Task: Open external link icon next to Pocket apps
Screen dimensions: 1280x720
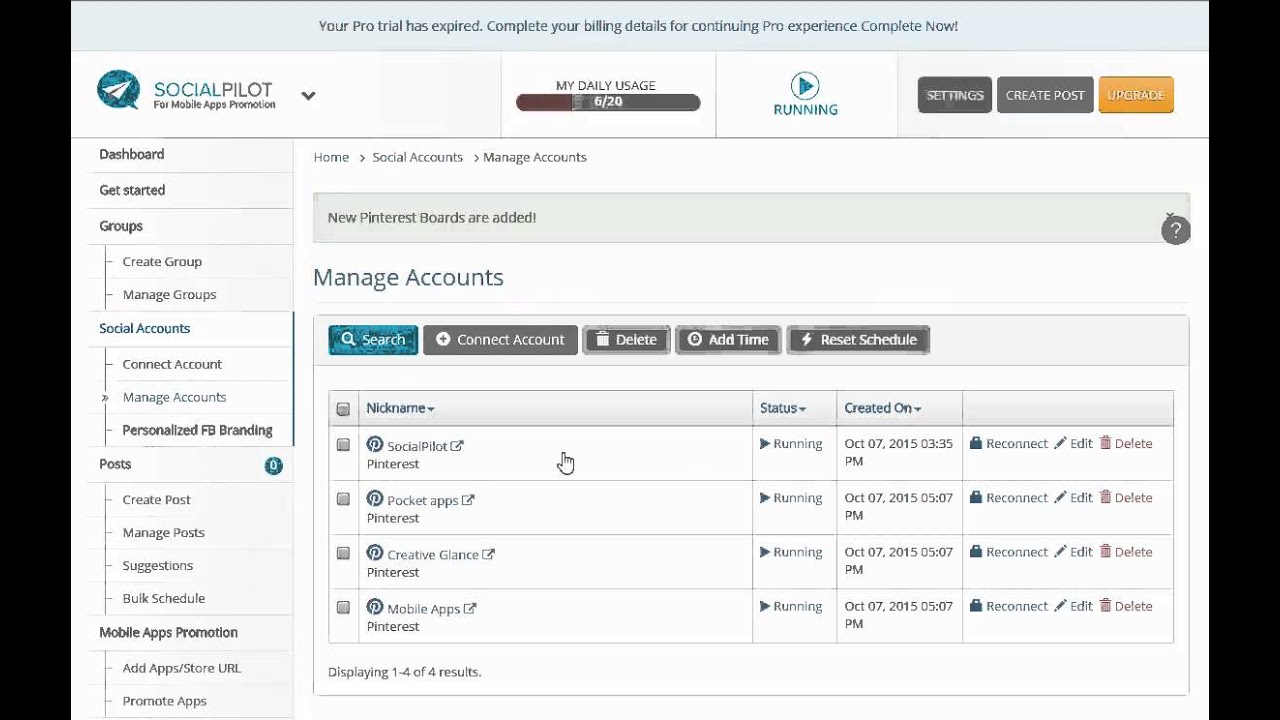Action: (468, 500)
